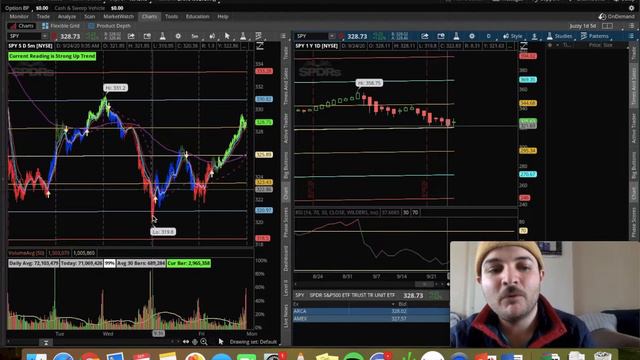The image size is (640, 360).
Task: Select the pan arrows tool below left chart
Action: tap(186, 342)
